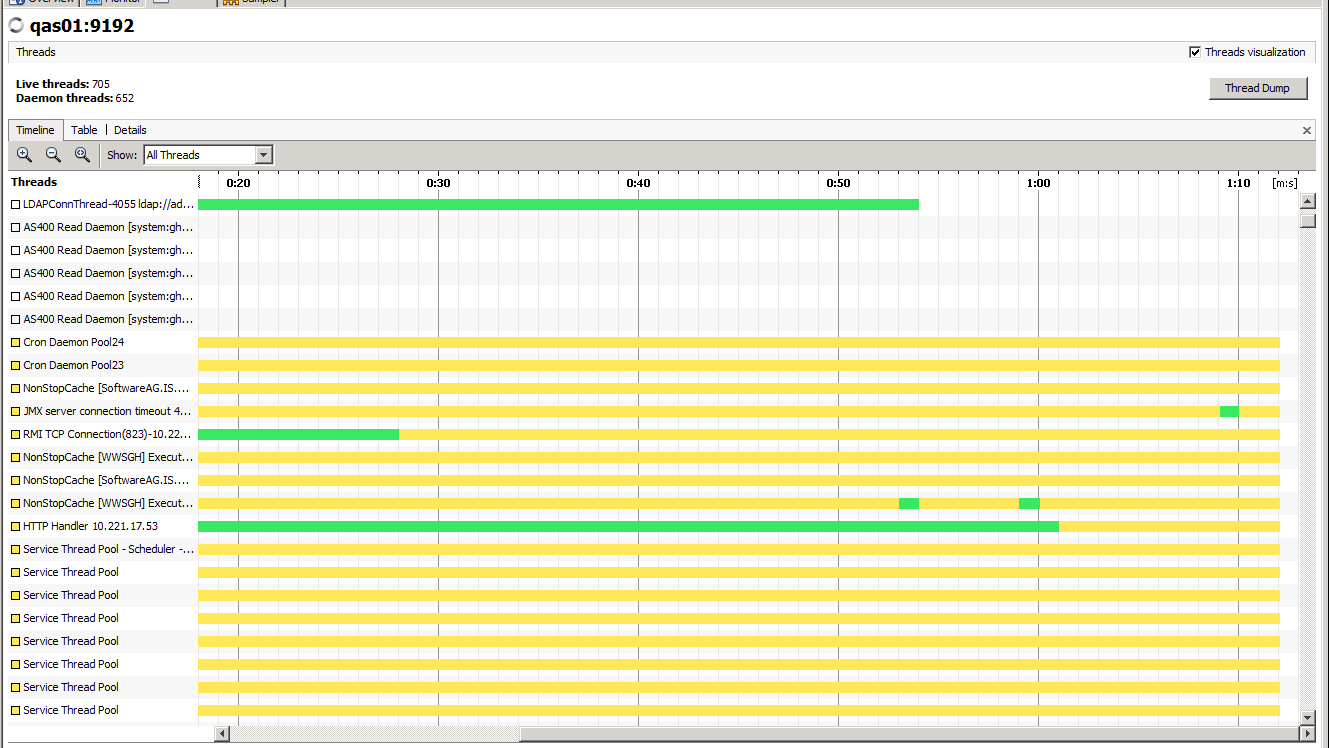Select the Cron Daemon Pool23 thread
The height and width of the screenshot is (748, 1329).
pos(73,365)
